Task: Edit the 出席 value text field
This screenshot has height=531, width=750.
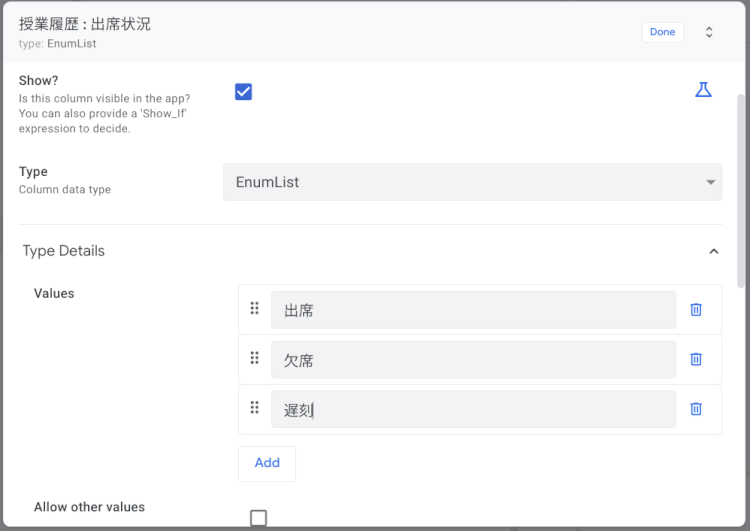Action: [472, 310]
